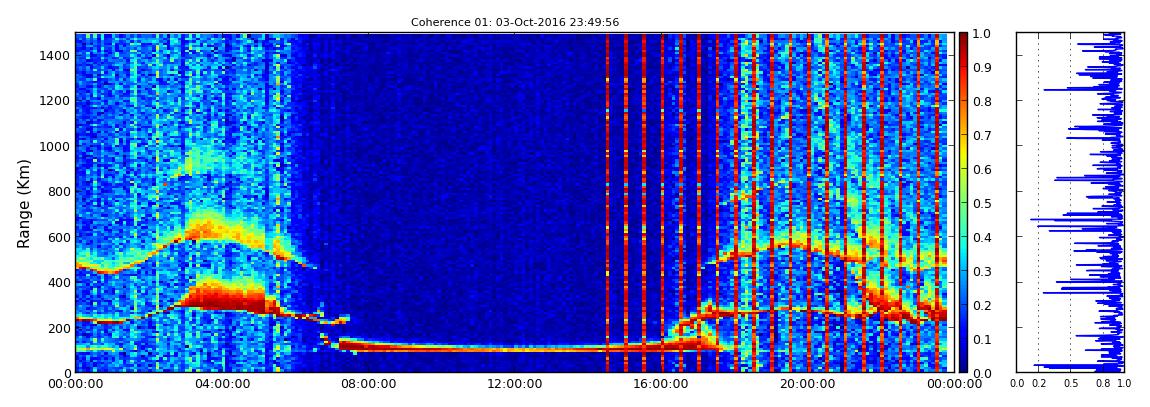This screenshot has height=407, width=1150.
Task: Click the 0.8 tick on profile plot axis
Action: point(1102,384)
